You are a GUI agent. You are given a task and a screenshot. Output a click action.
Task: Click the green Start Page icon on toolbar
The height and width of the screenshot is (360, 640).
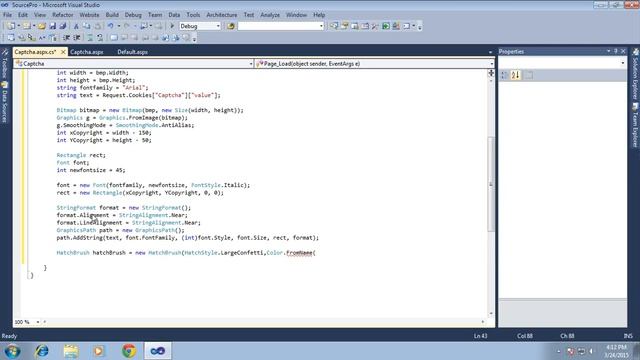(386, 26)
